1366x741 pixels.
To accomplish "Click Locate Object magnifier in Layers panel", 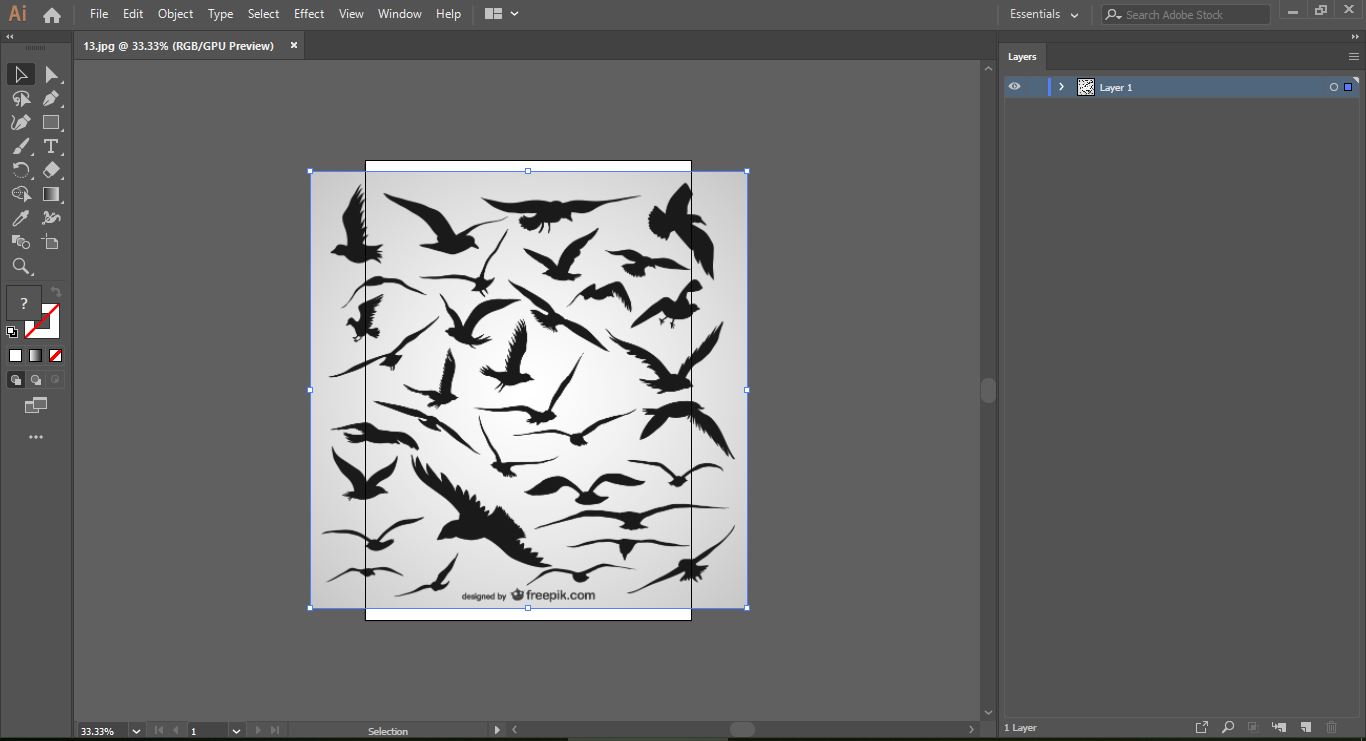I will point(1227,727).
